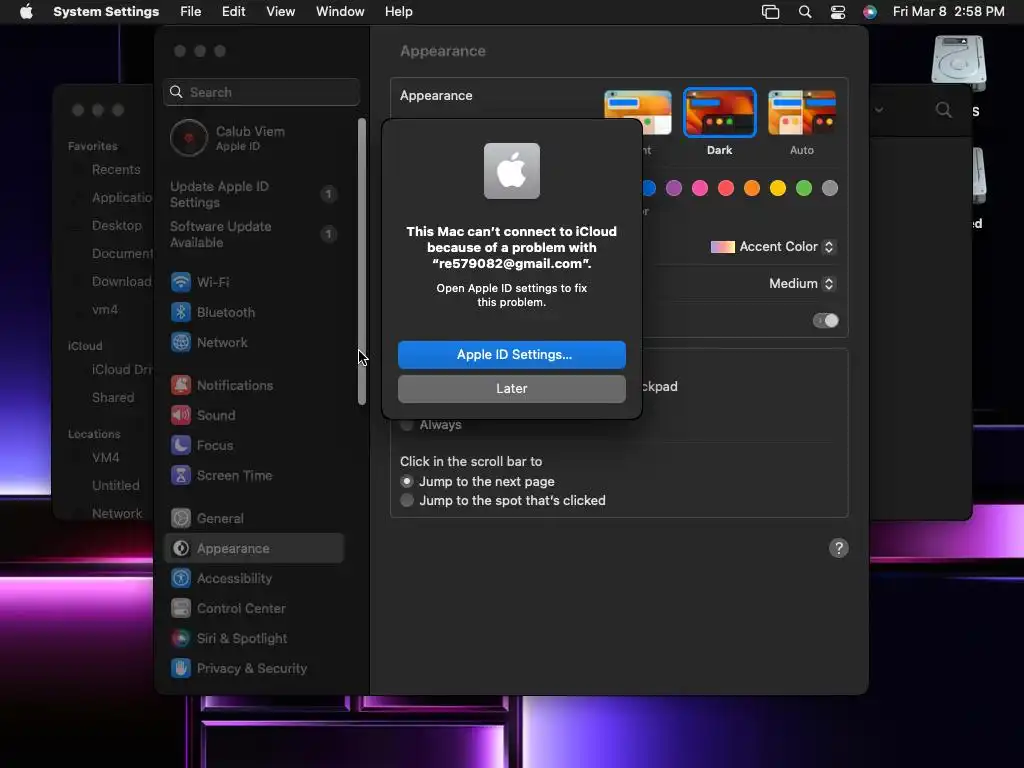Open the Edit menu
1024x768 pixels.
tap(233, 12)
